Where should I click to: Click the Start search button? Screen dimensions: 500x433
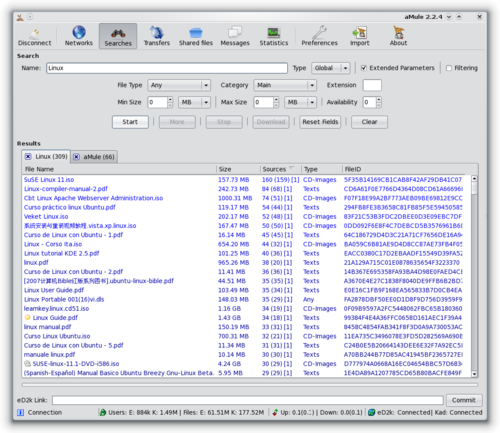(130, 122)
